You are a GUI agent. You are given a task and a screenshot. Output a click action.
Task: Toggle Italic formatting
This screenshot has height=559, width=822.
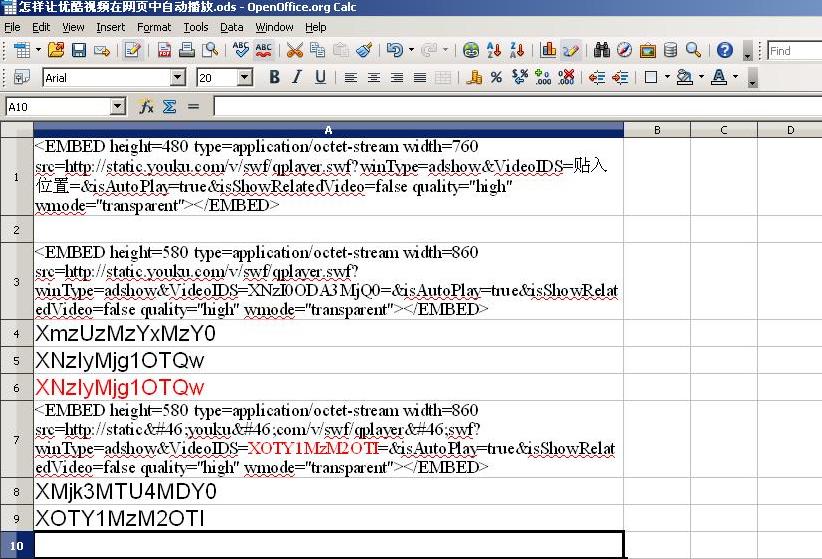pyautogui.click(x=297, y=78)
